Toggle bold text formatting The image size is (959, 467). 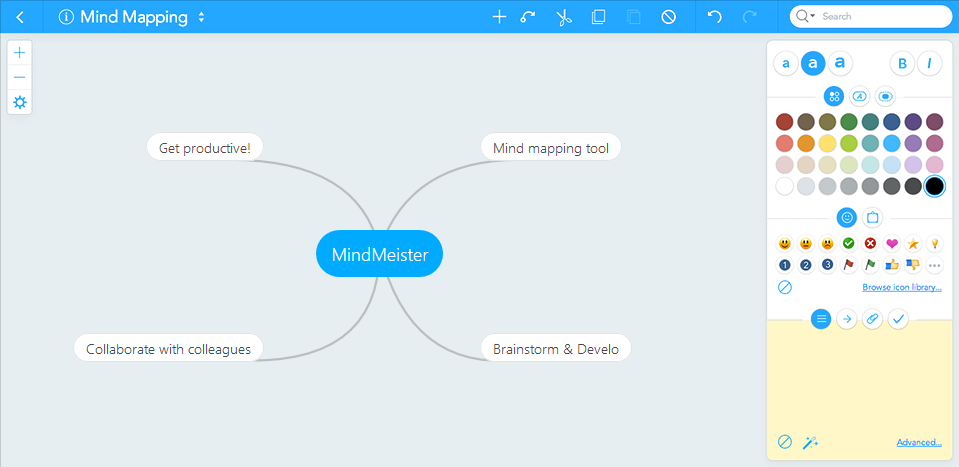click(x=902, y=63)
